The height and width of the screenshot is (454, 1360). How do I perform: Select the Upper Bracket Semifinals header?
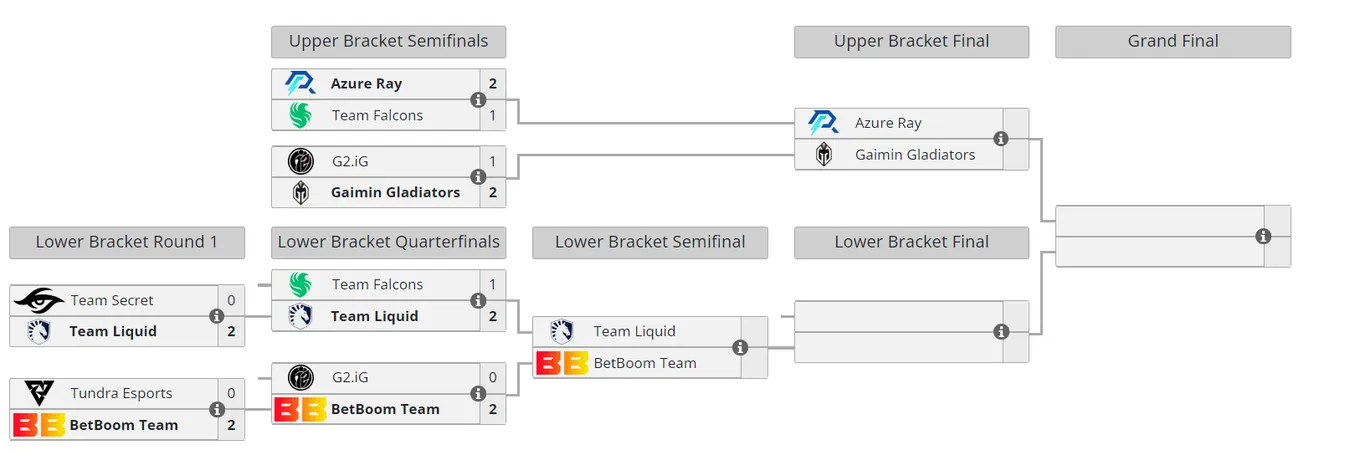tap(388, 42)
